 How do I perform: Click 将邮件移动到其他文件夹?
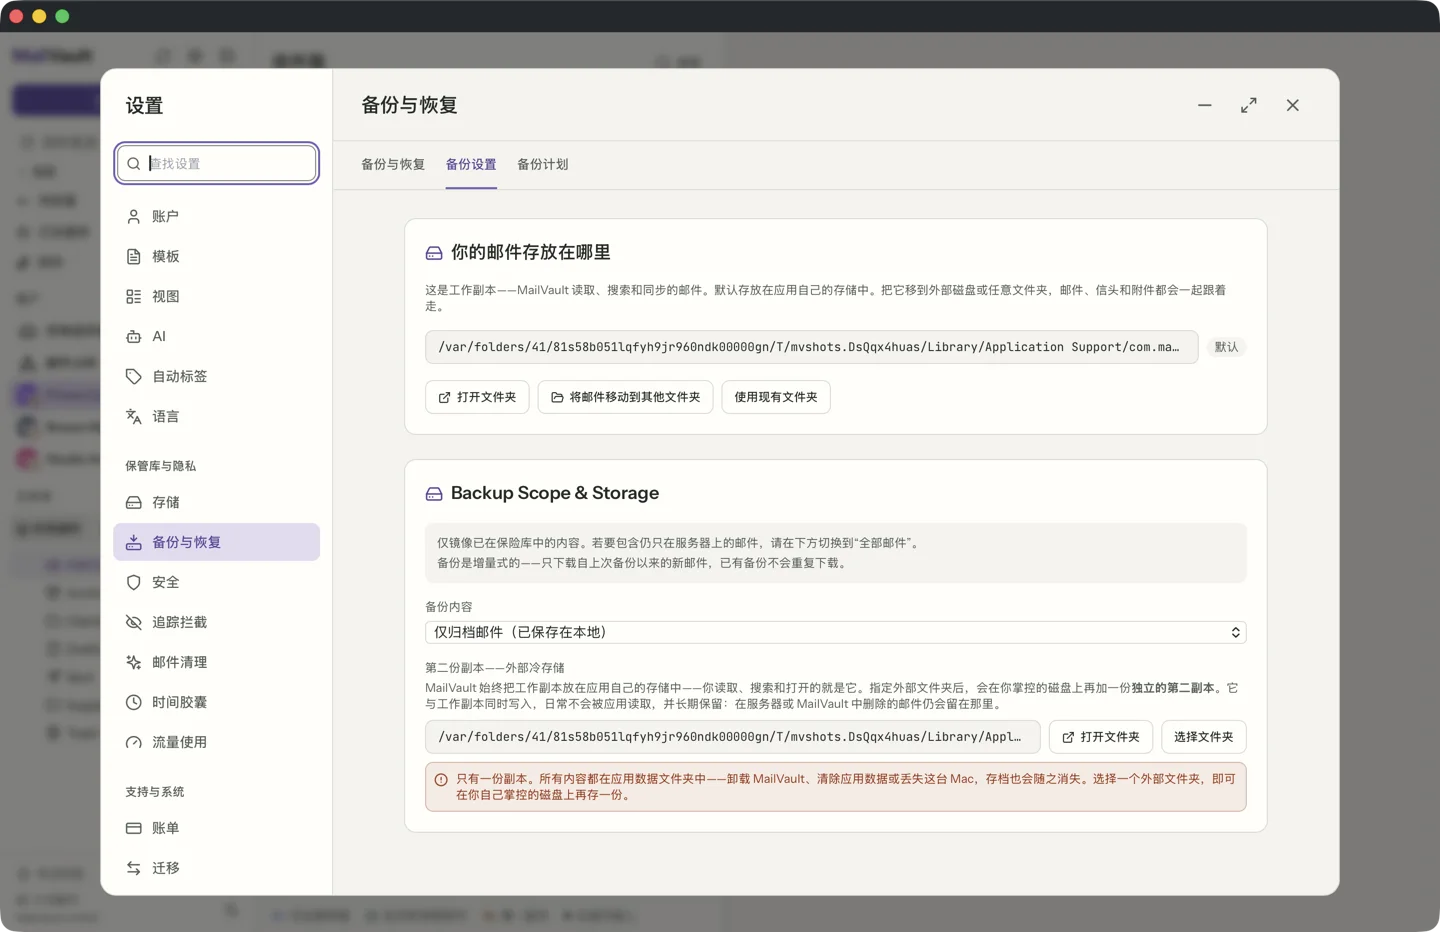[x=625, y=397]
